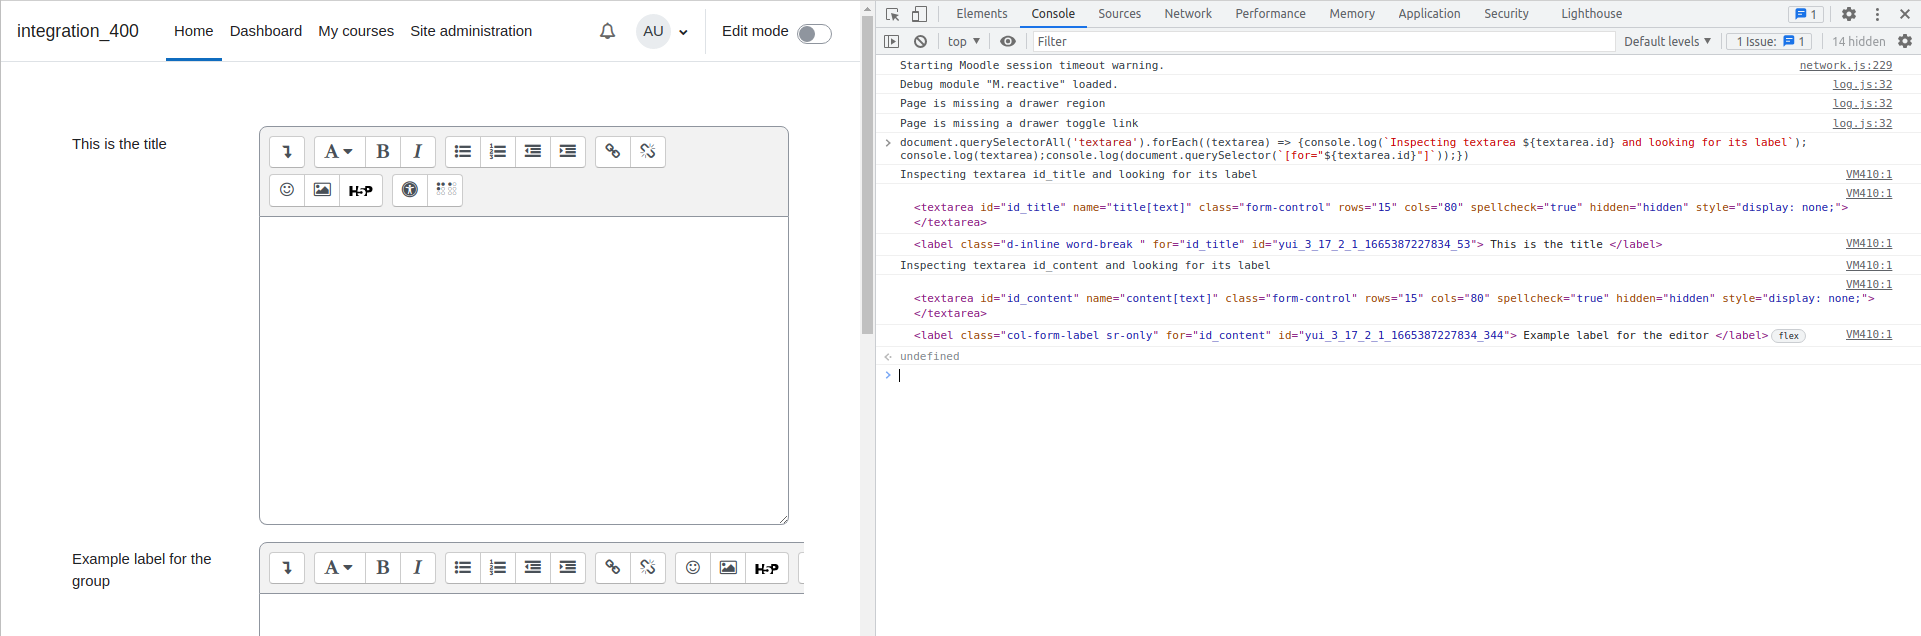Open the 1 Issue button
The width and height of the screenshot is (1921, 636).
pos(1770,41)
